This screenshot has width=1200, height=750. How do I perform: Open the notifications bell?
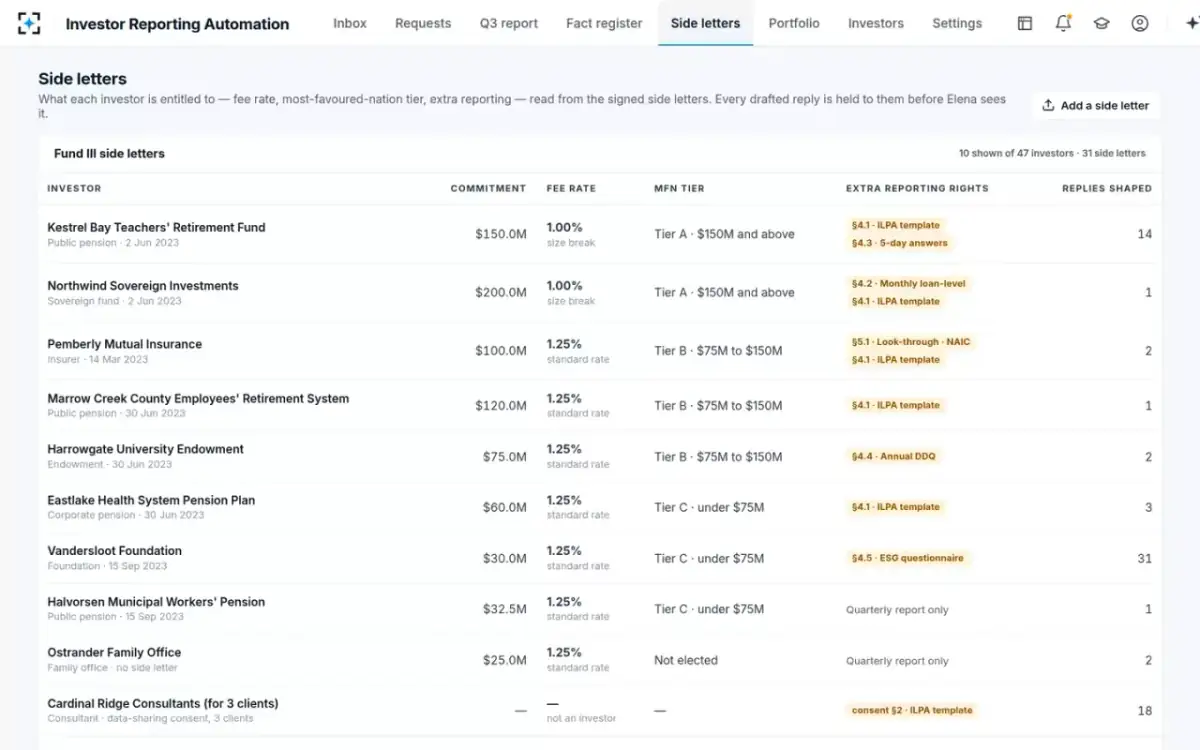(1063, 23)
